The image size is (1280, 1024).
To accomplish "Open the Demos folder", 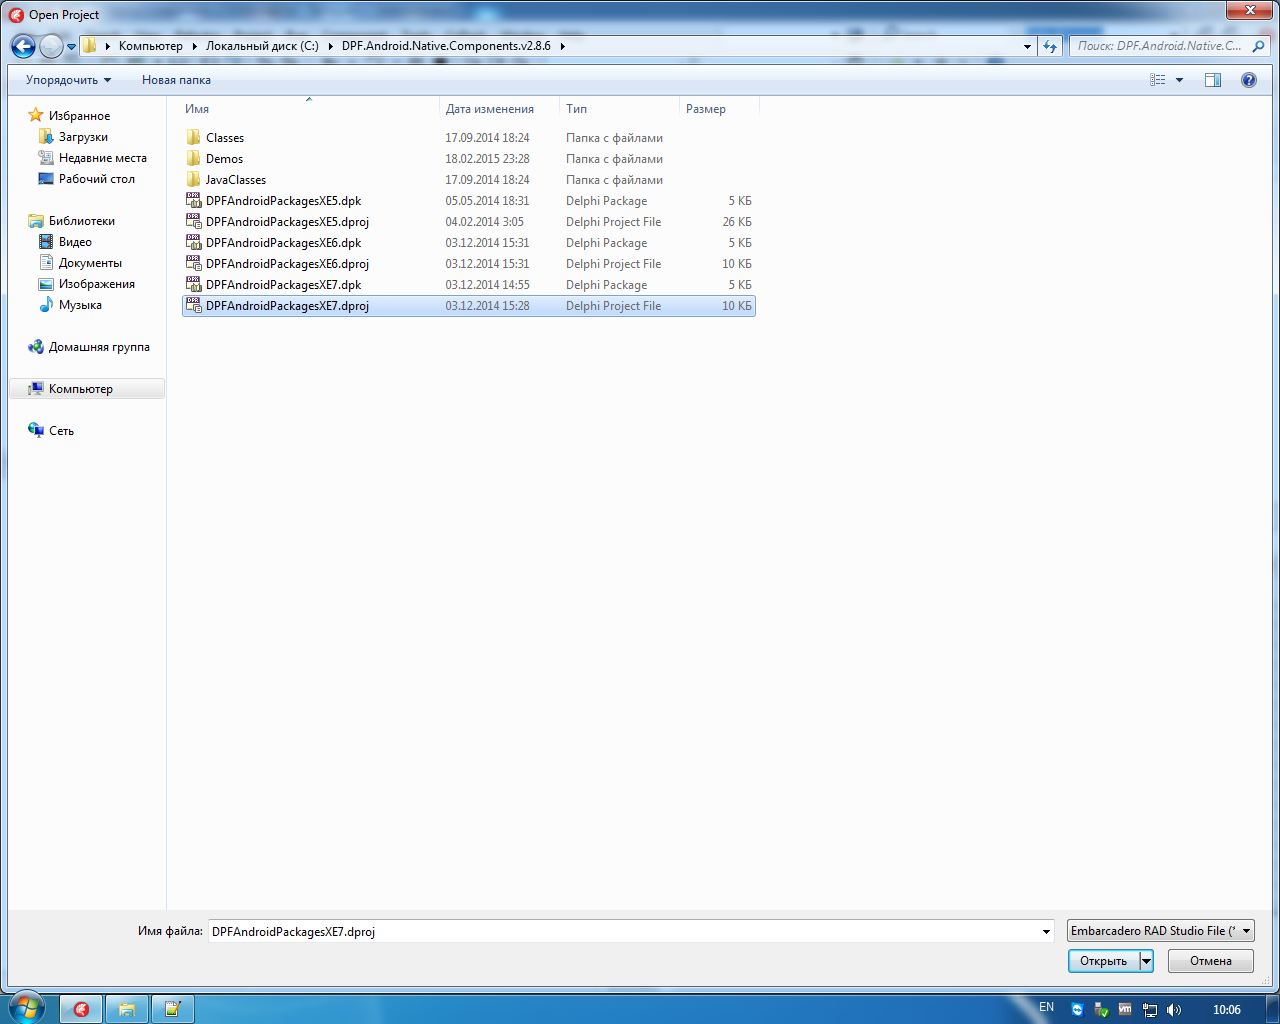I will point(224,159).
